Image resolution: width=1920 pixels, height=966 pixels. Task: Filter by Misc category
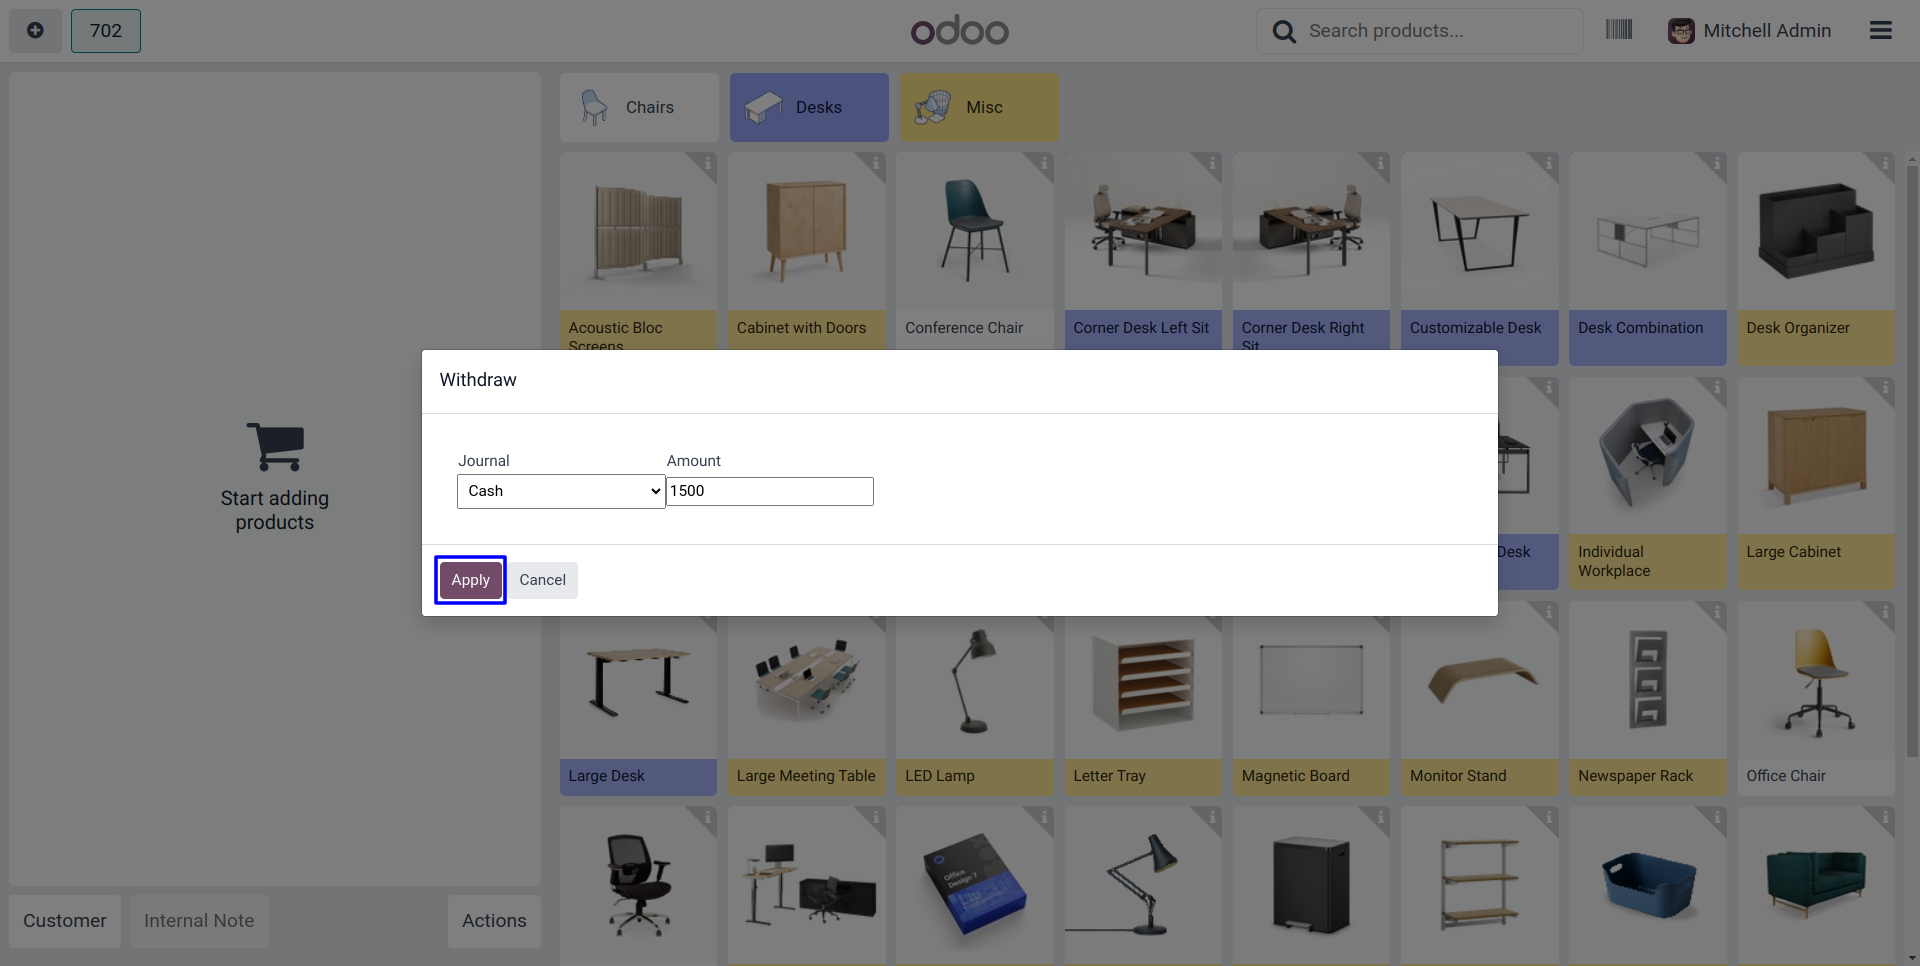pyautogui.click(x=979, y=107)
